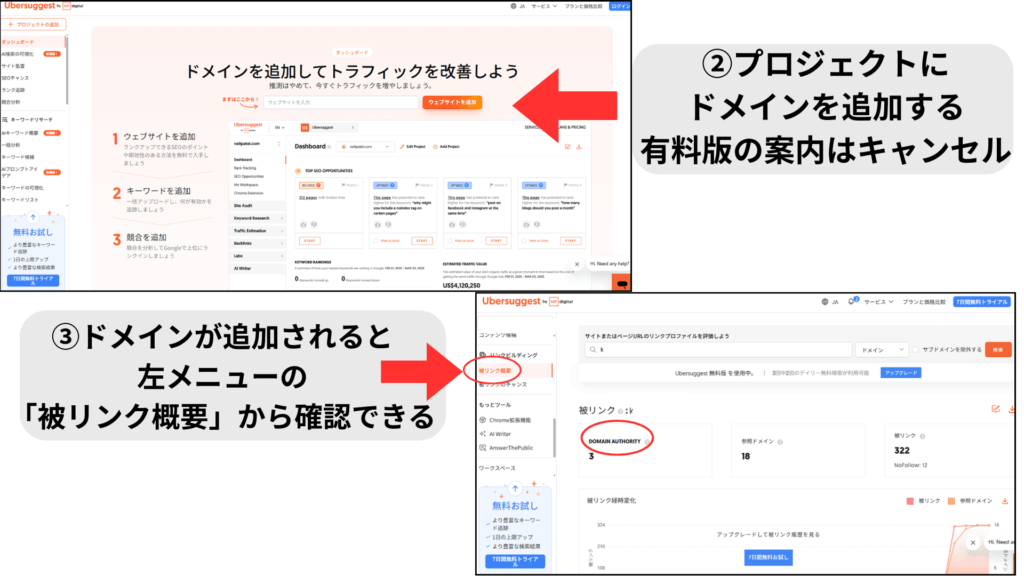Click the edit pencil icon above the backlink stats

click(996, 409)
